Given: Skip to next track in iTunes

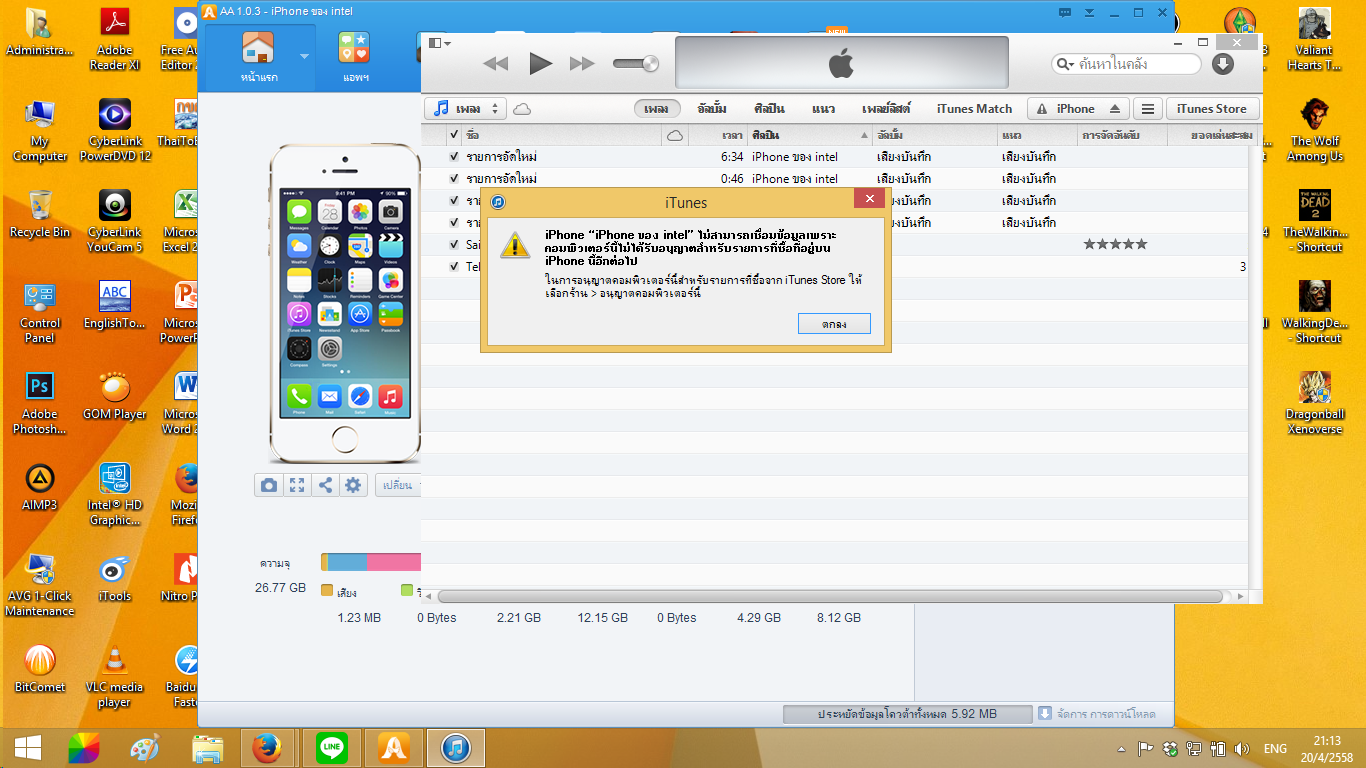Looking at the screenshot, I should (x=582, y=63).
